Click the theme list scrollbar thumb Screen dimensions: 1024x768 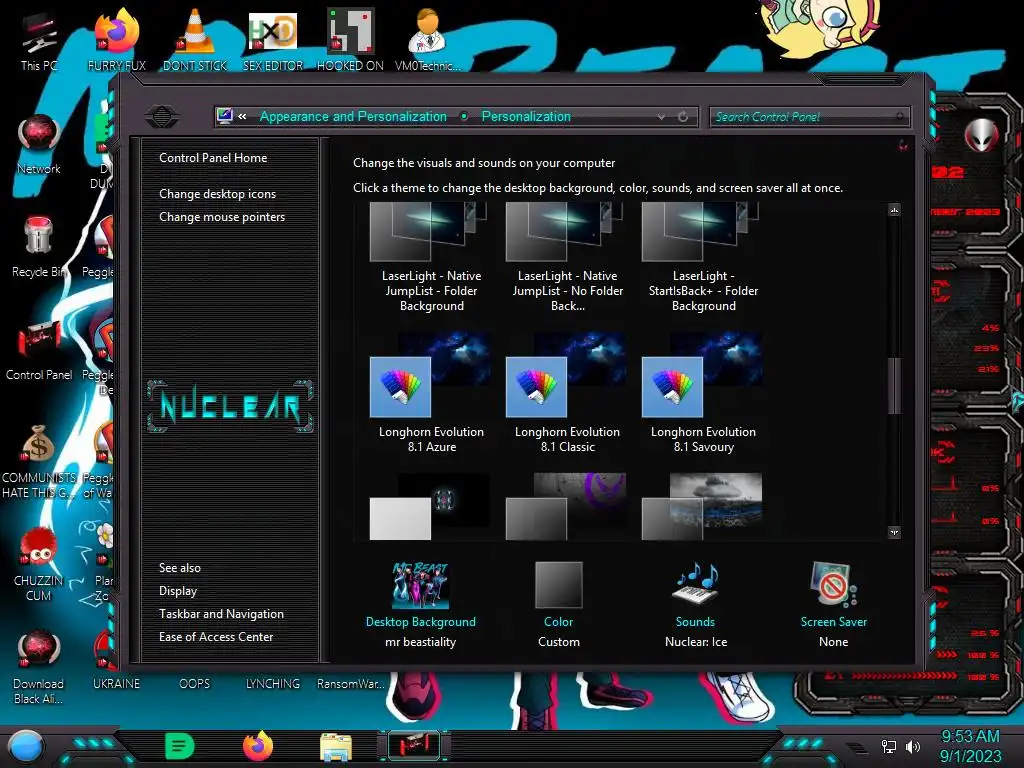click(x=894, y=385)
